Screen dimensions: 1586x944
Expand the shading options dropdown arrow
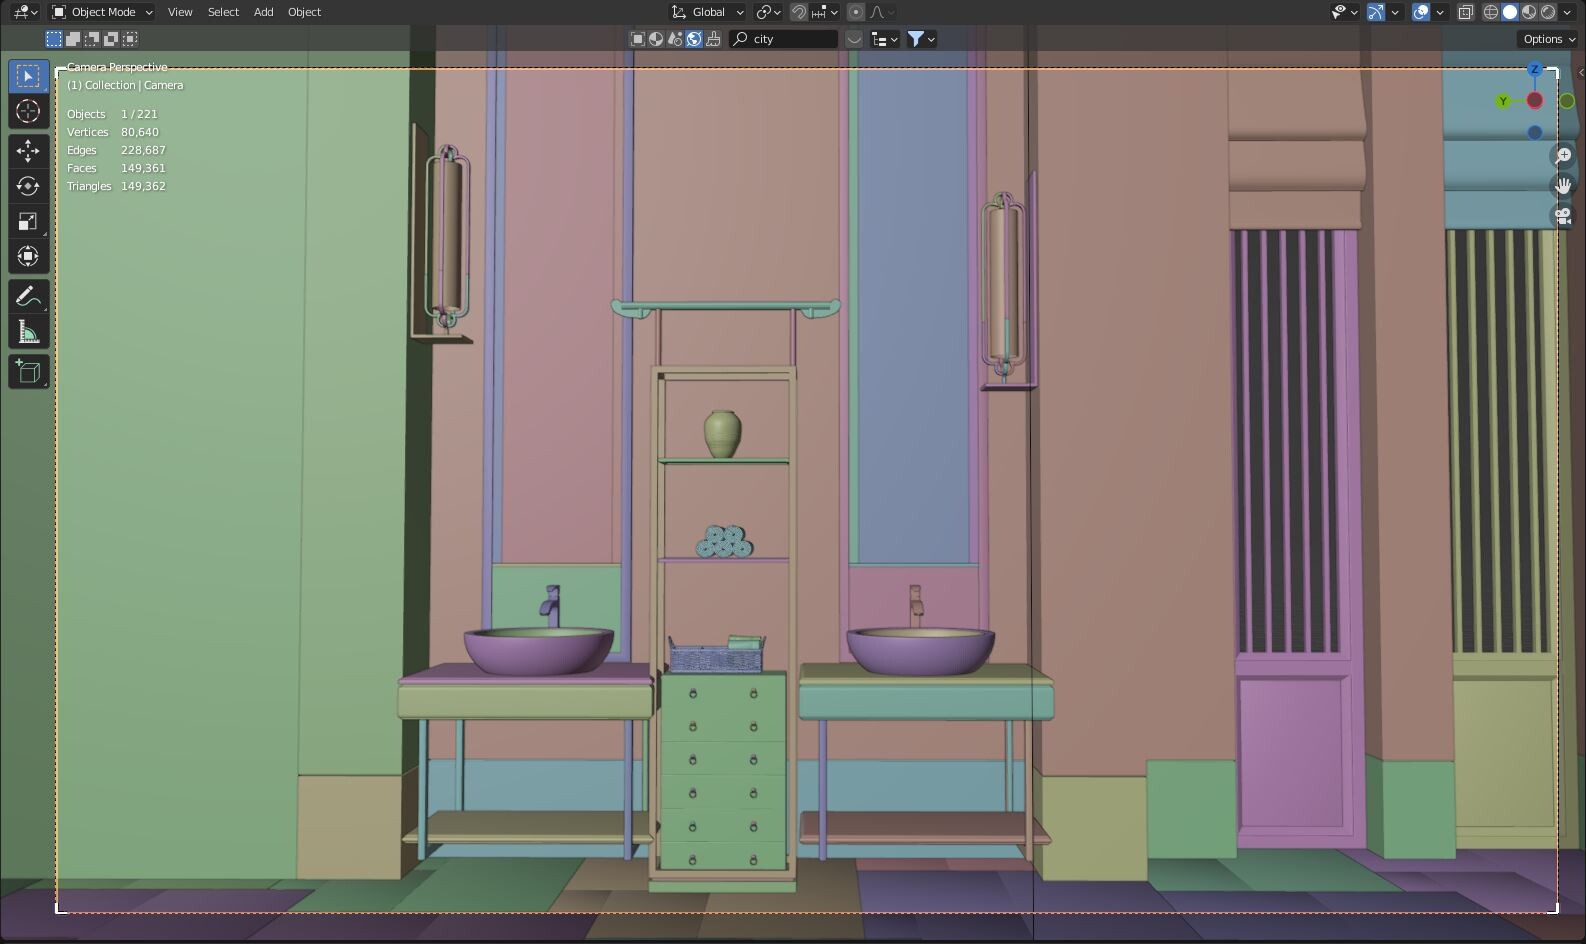tap(1567, 12)
